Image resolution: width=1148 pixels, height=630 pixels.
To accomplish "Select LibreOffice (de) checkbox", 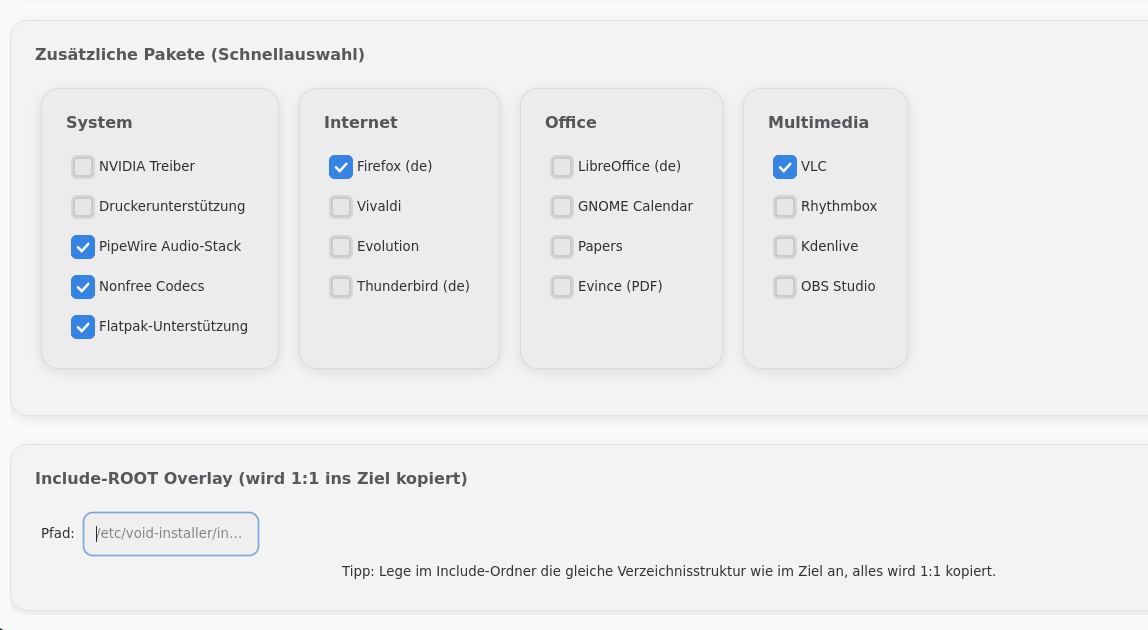I will click(x=562, y=167).
